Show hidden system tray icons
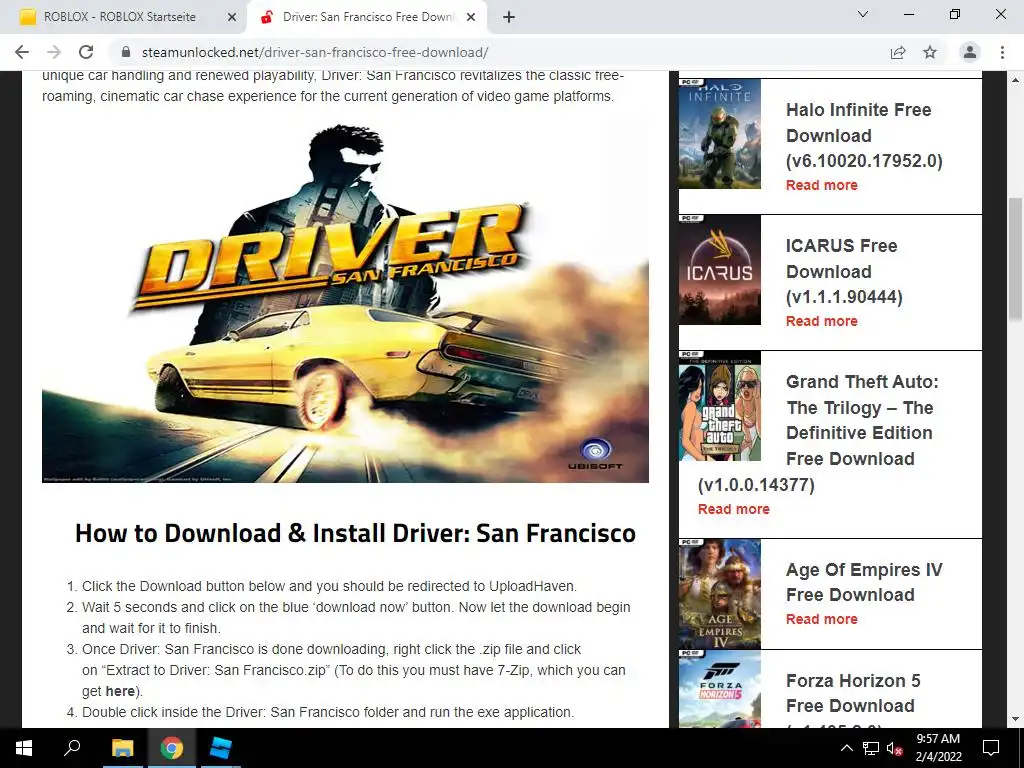The height and width of the screenshot is (768, 1024). click(x=846, y=748)
